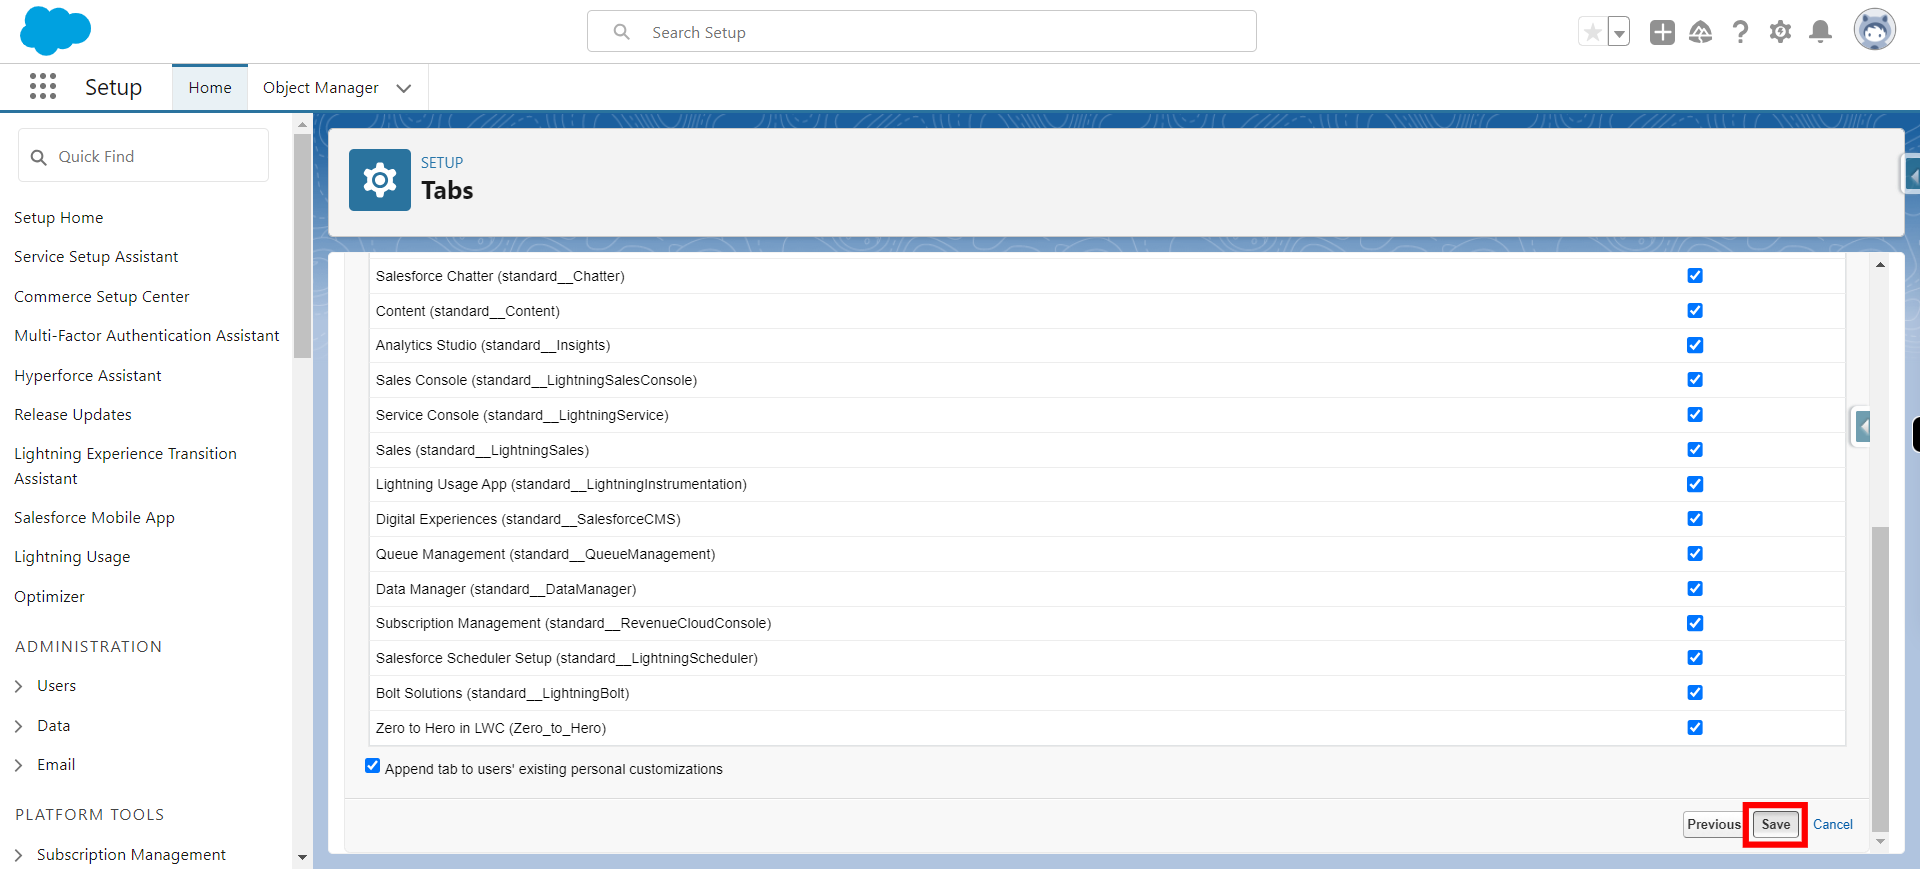
Task: Expand Subscription Management tree node
Action: pos(19,855)
